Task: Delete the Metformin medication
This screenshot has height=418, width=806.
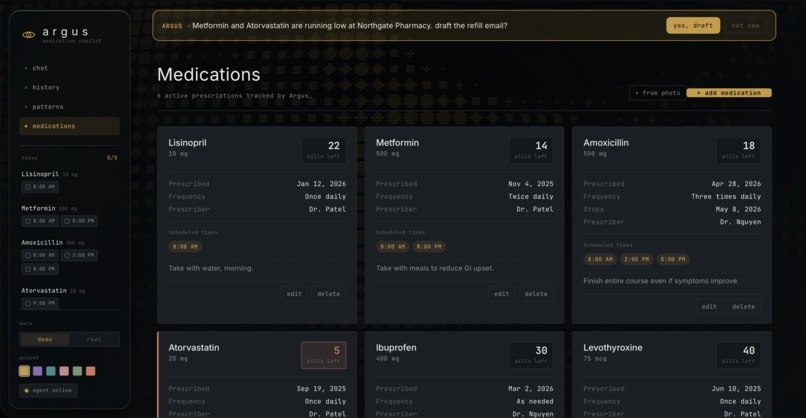Action: (x=536, y=294)
